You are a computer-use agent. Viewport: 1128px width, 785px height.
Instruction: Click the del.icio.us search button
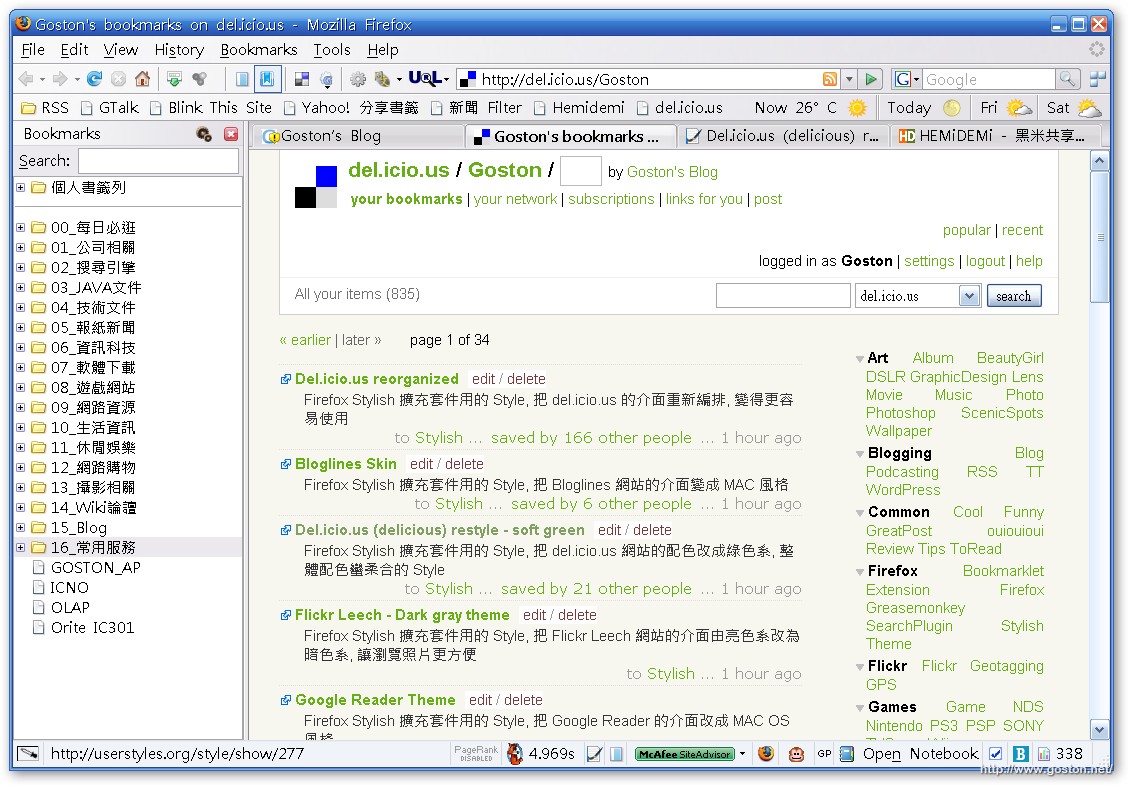click(1014, 296)
